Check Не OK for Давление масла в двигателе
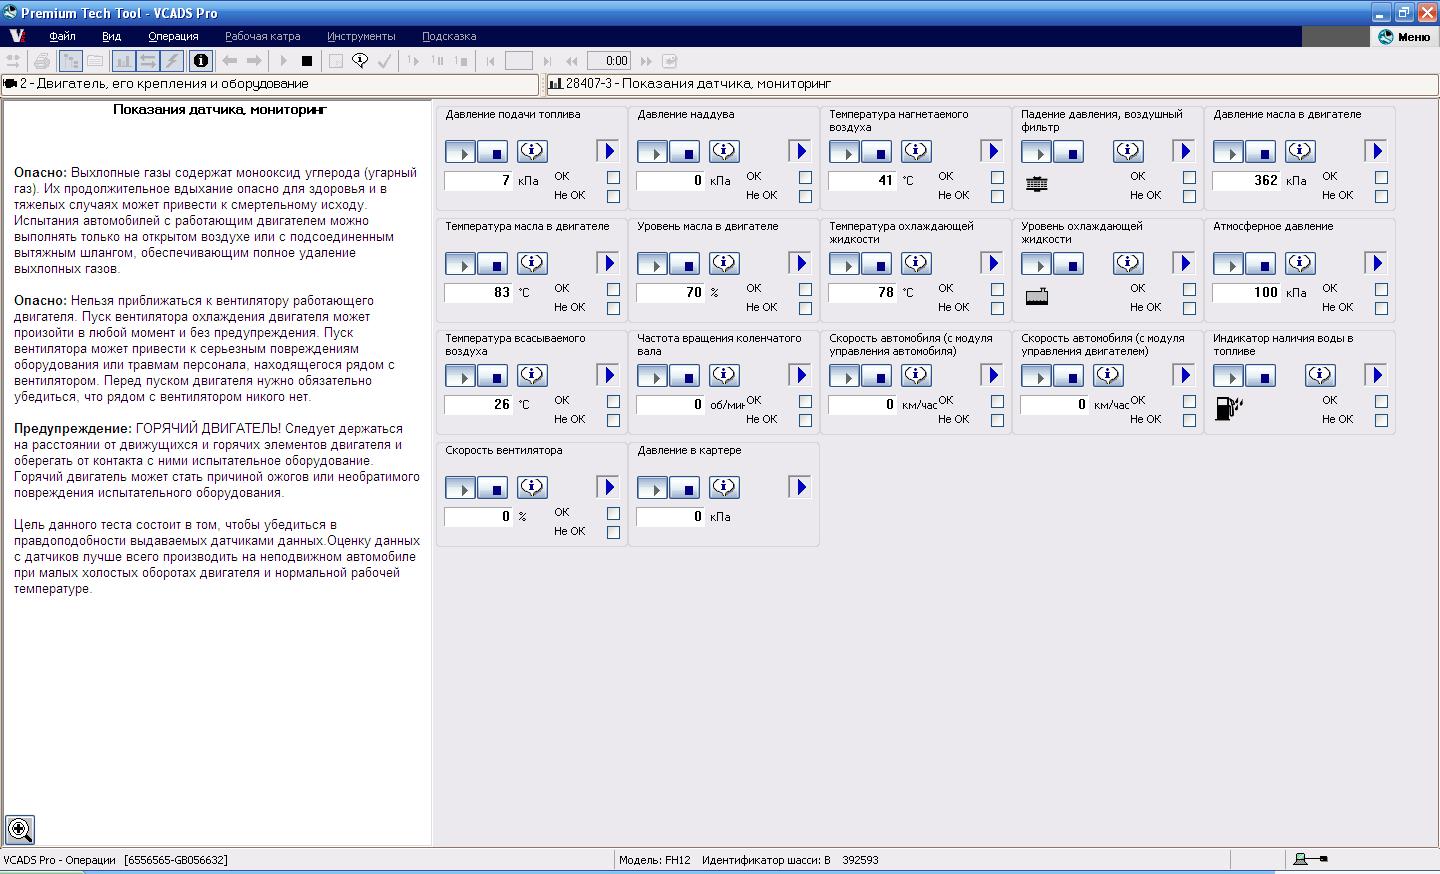 (1381, 196)
